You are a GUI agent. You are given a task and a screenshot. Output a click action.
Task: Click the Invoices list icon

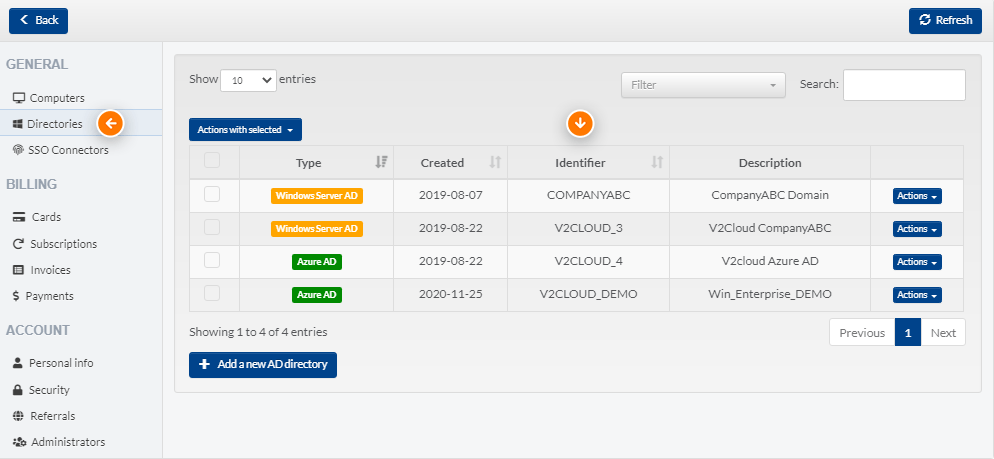[x=18, y=270]
